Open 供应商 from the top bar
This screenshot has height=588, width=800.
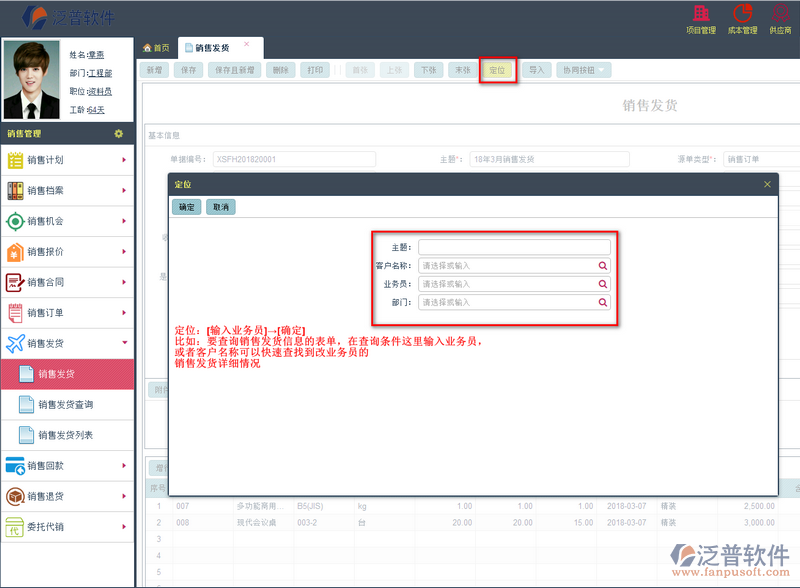pos(780,19)
